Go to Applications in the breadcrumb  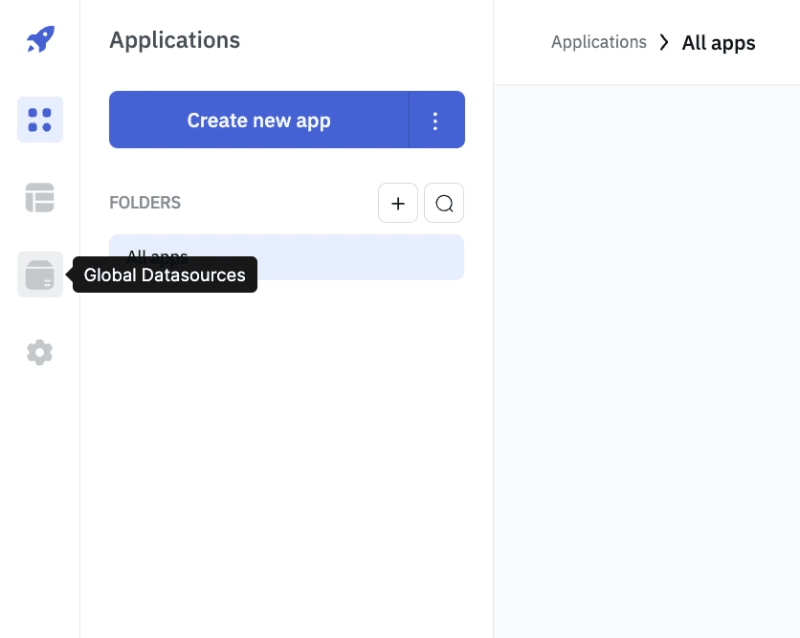pos(598,42)
